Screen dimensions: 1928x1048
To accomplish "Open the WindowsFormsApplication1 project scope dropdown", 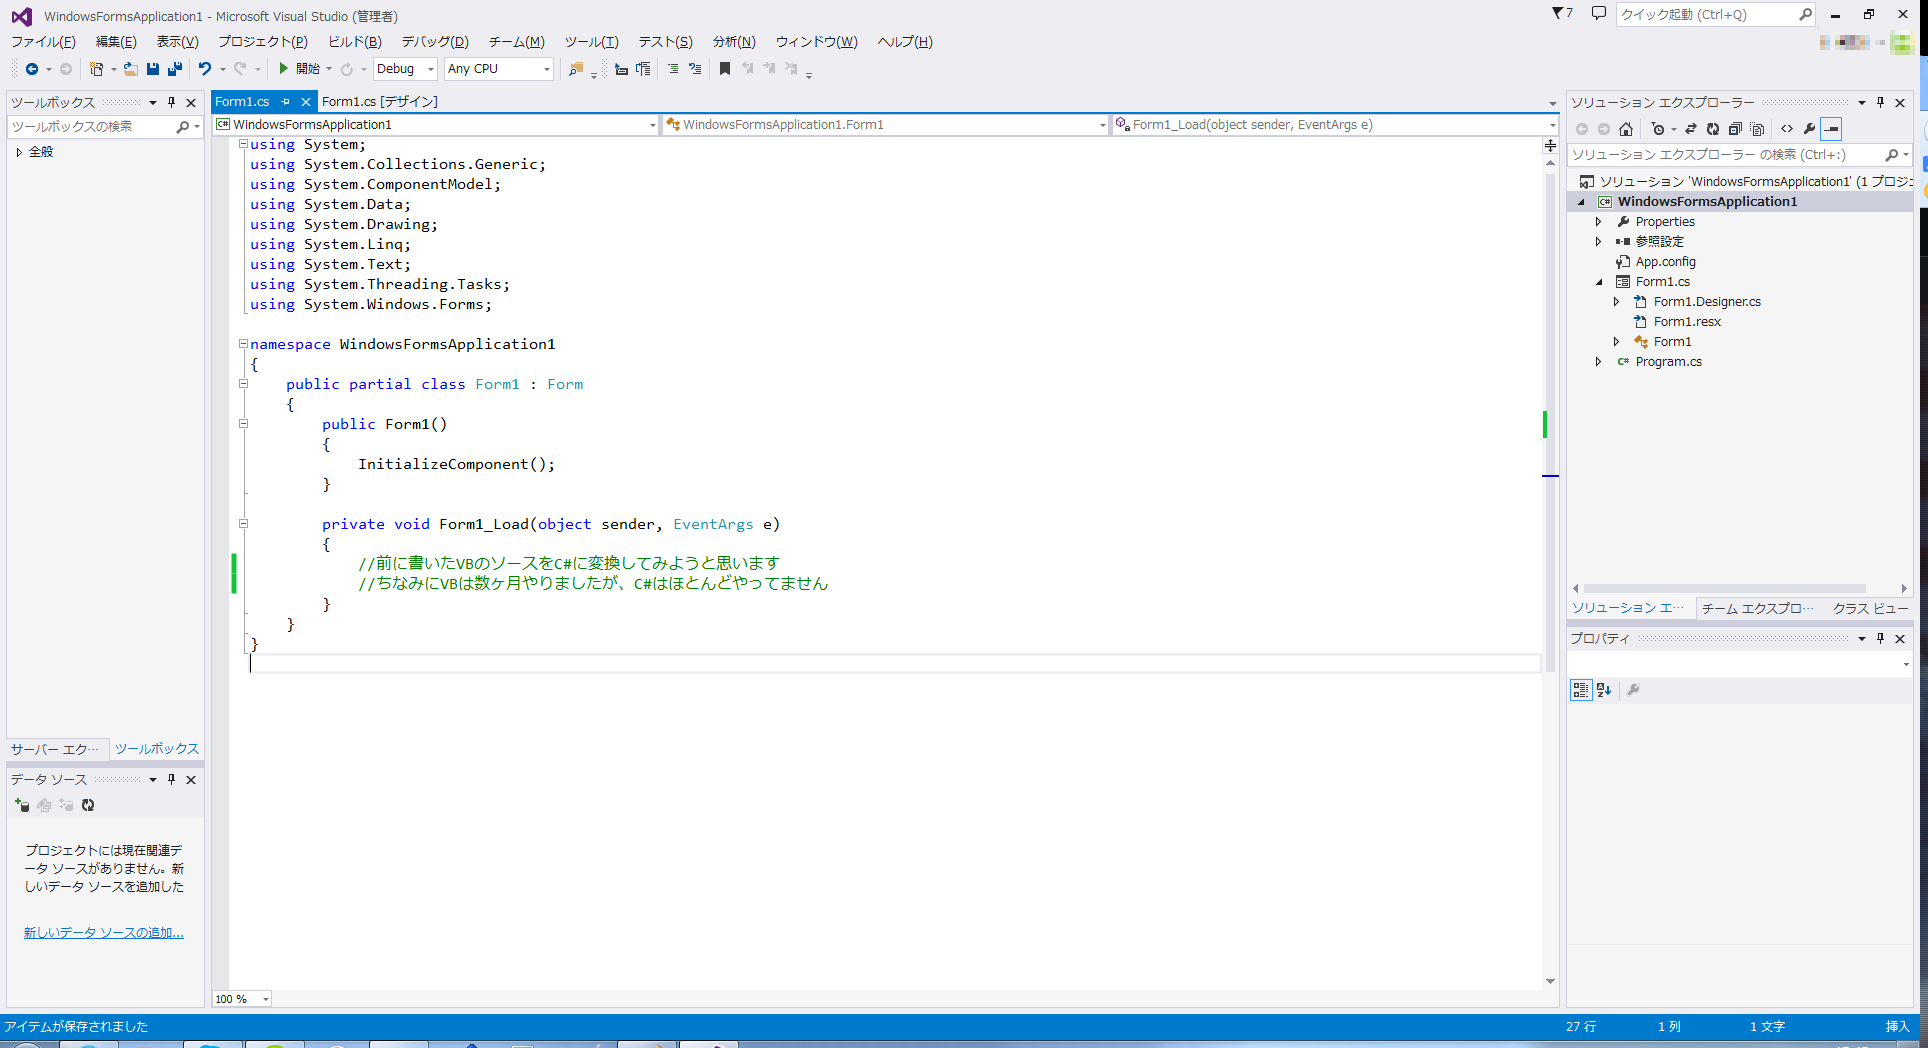I will (436, 125).
